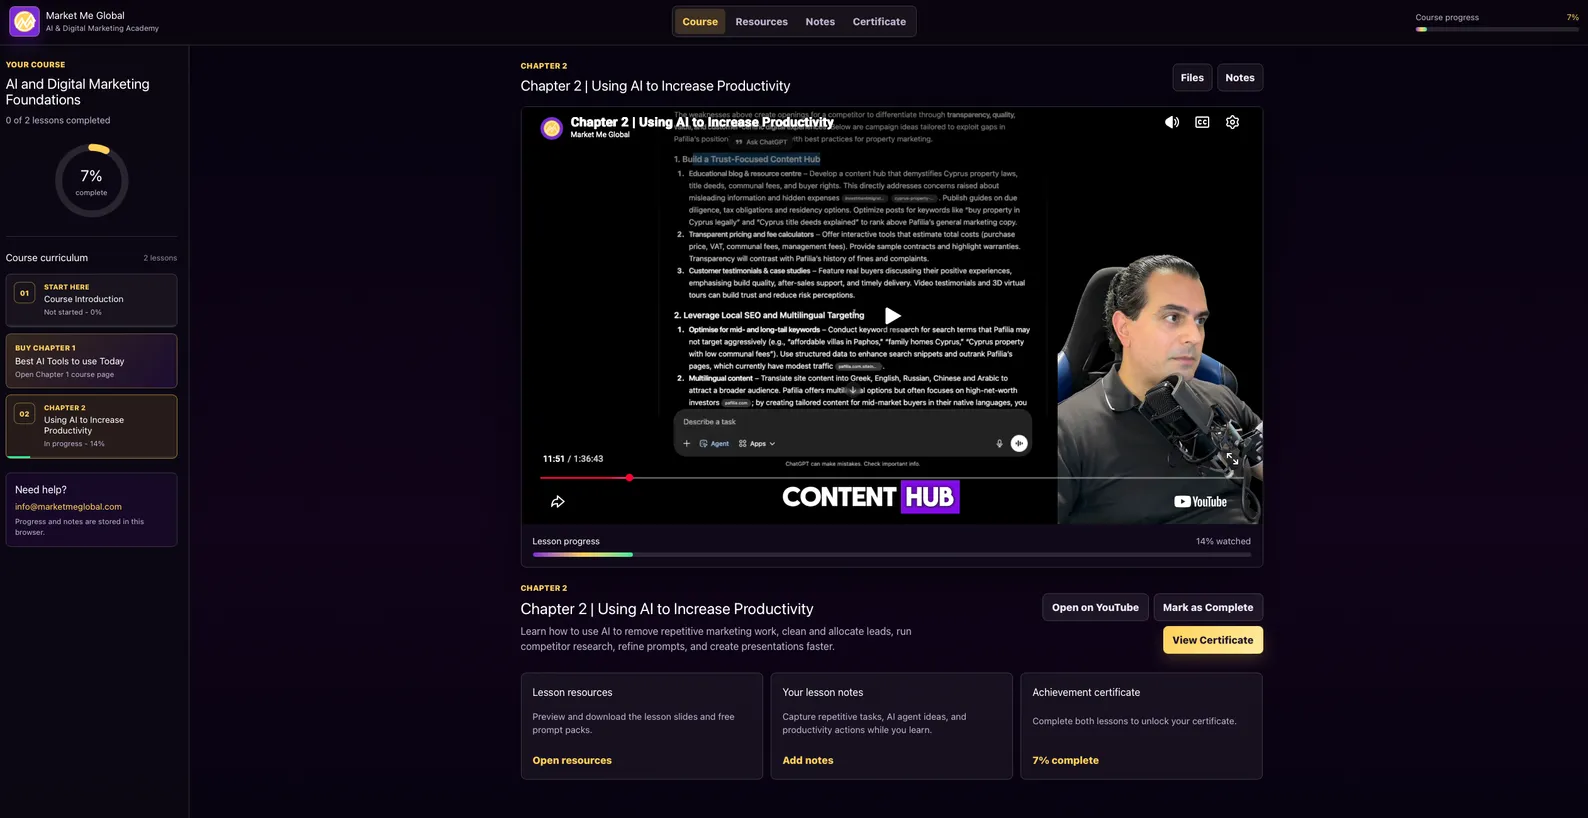Mark the lesson as complete
The height and width of the screenshot is (818, 1588).
tap(1208, 608)
